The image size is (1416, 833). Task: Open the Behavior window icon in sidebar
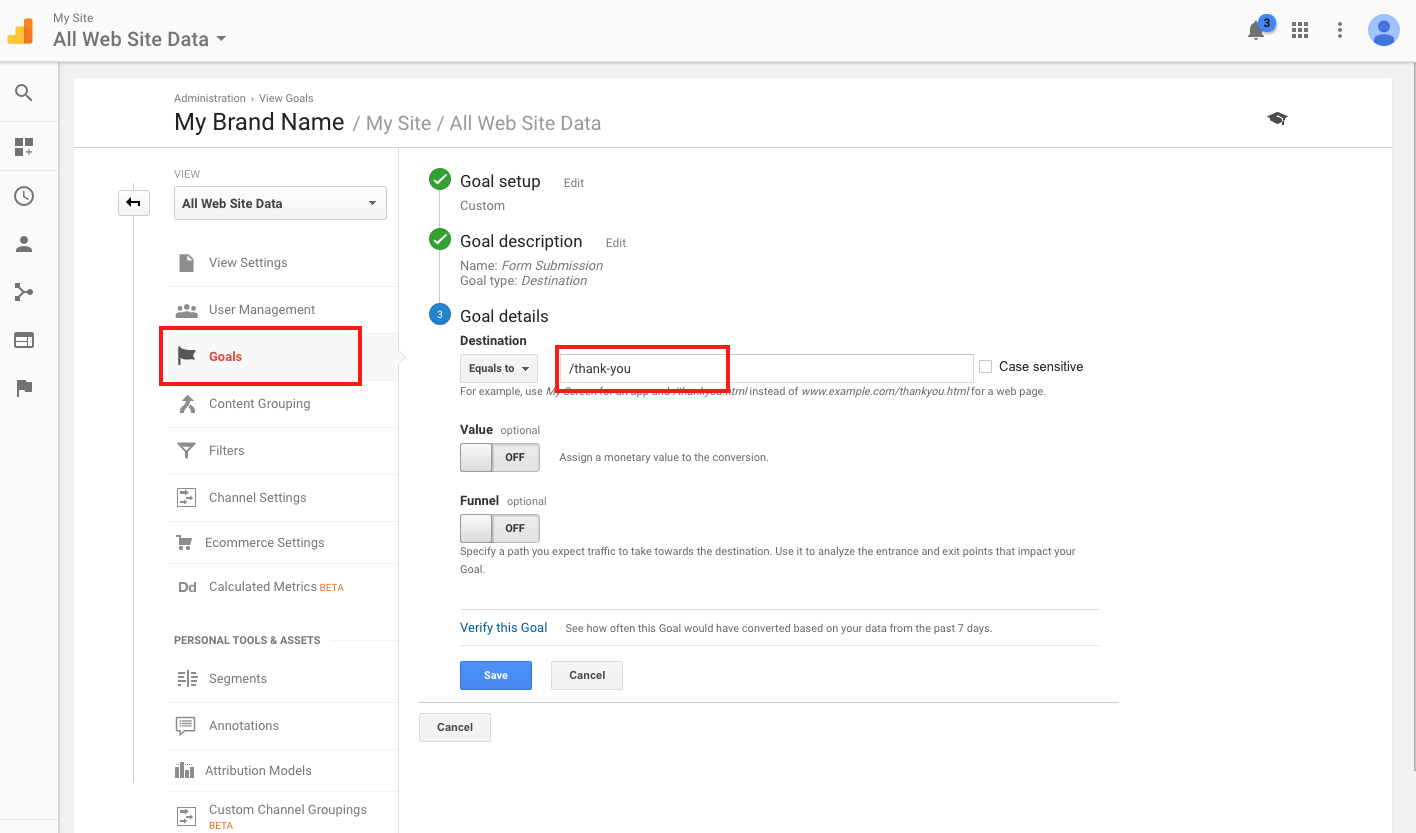(x=24, y=340)
